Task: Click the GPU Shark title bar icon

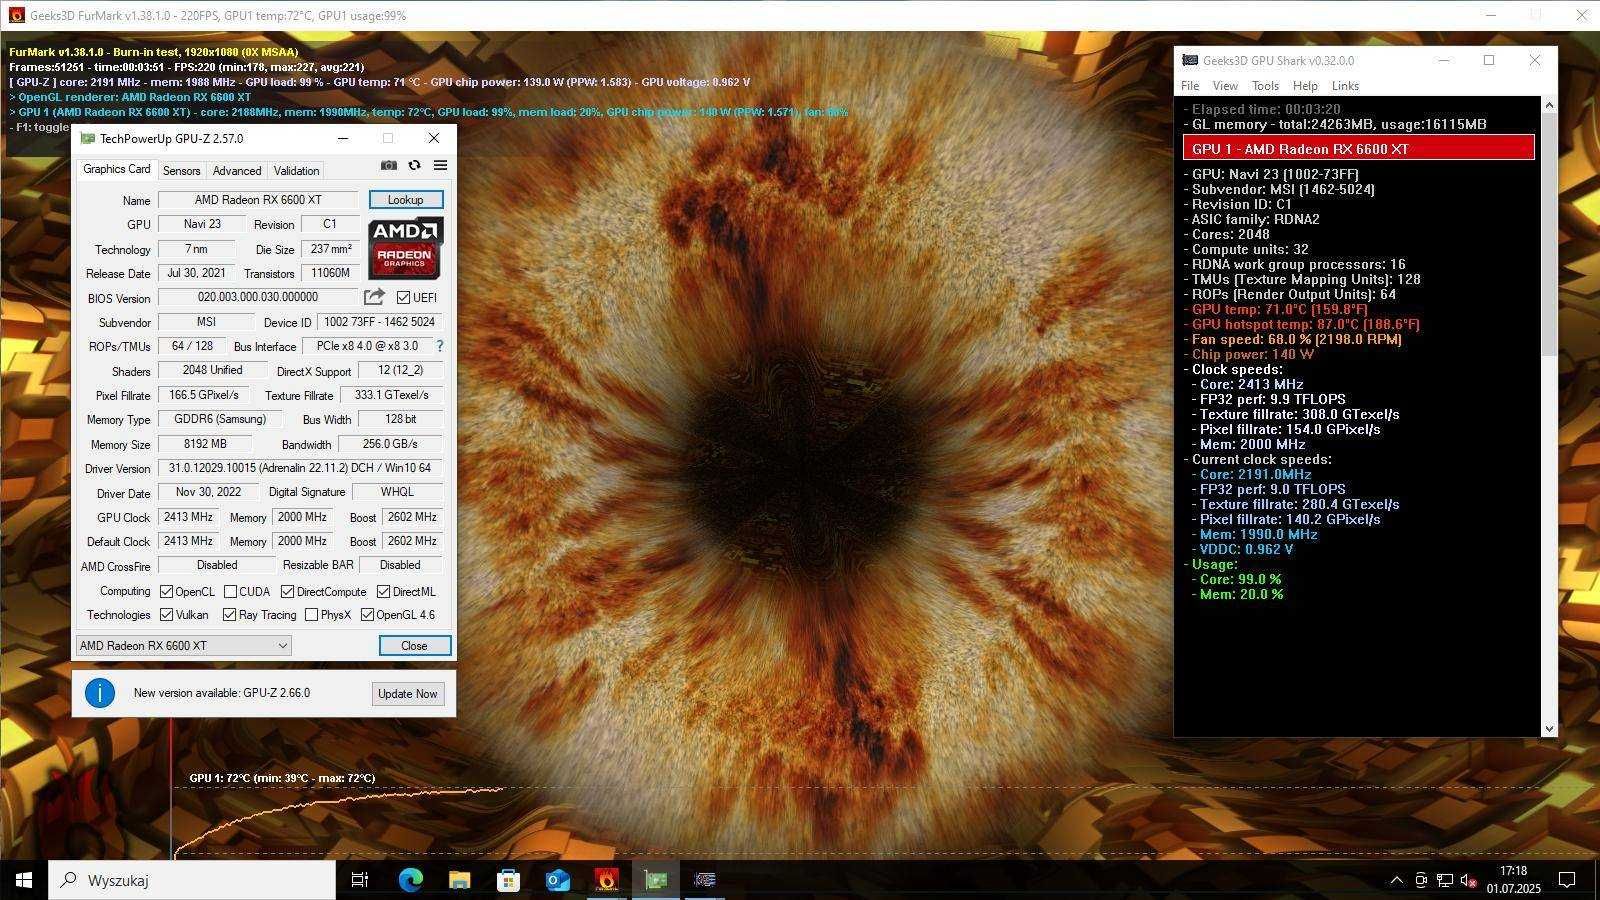Action: click(1190, 60)
